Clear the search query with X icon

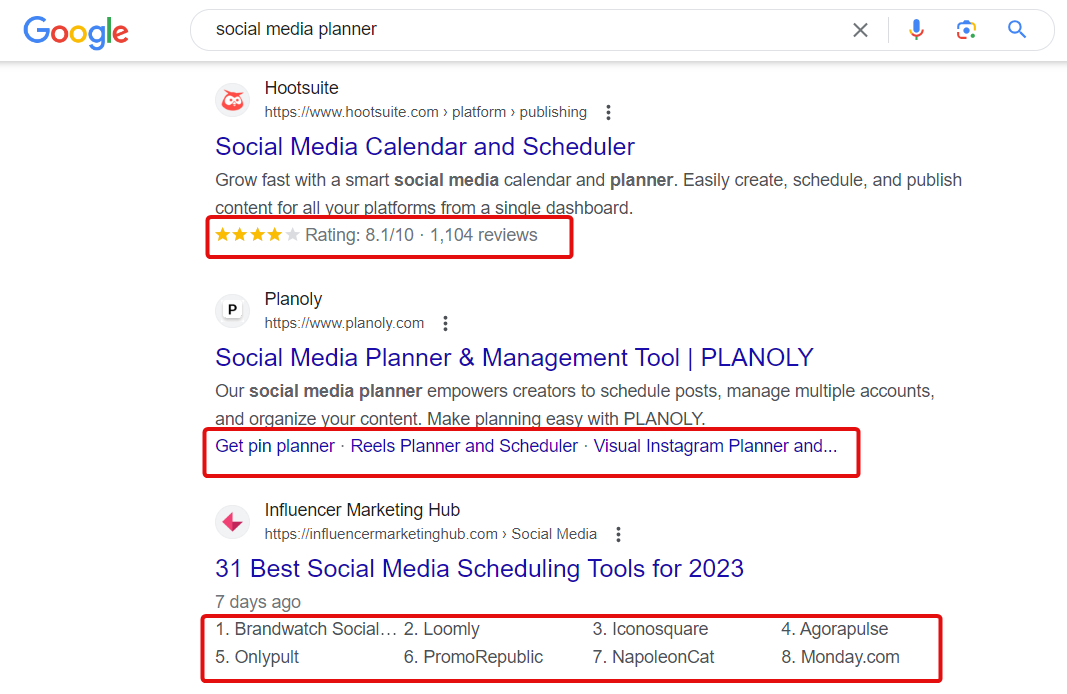click(860, 30)
